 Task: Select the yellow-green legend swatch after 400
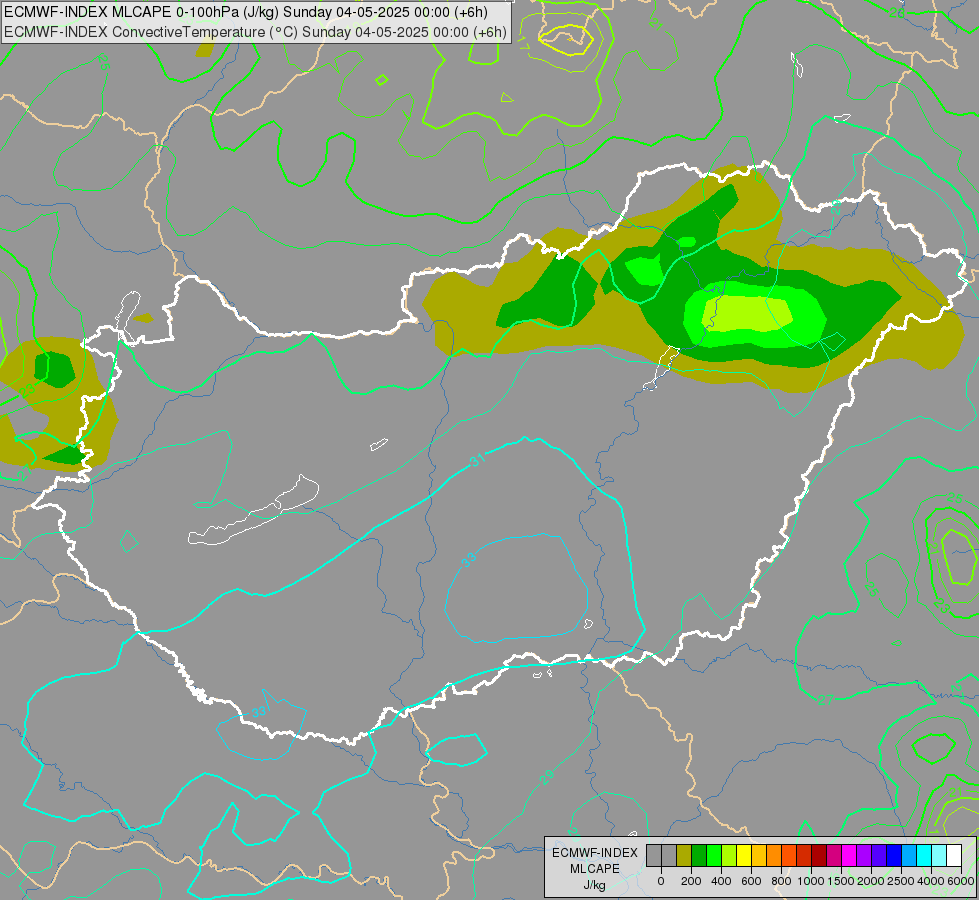tap(729, 855)
